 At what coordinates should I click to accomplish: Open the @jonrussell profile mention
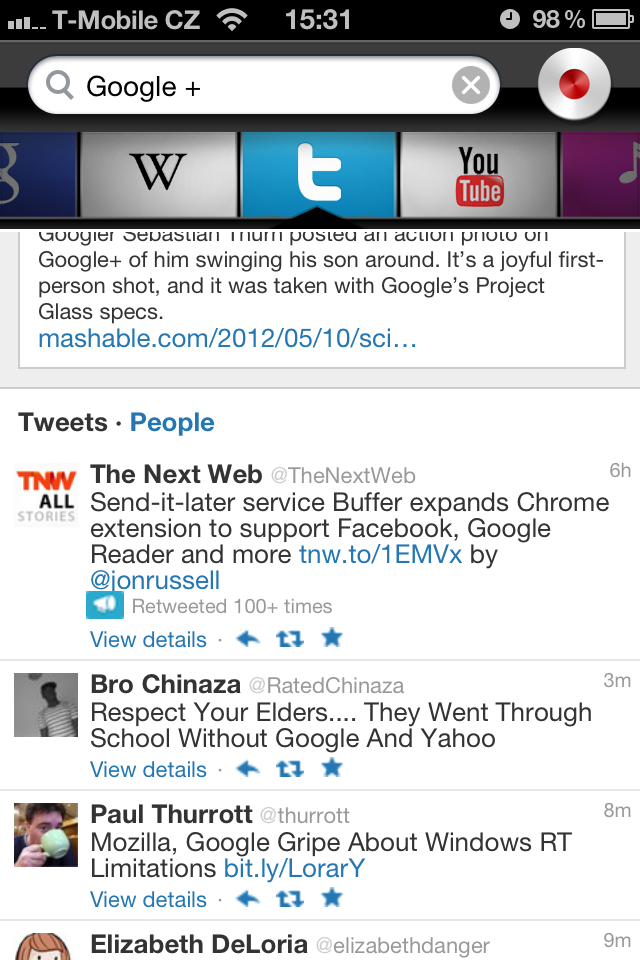click(155, 580)
